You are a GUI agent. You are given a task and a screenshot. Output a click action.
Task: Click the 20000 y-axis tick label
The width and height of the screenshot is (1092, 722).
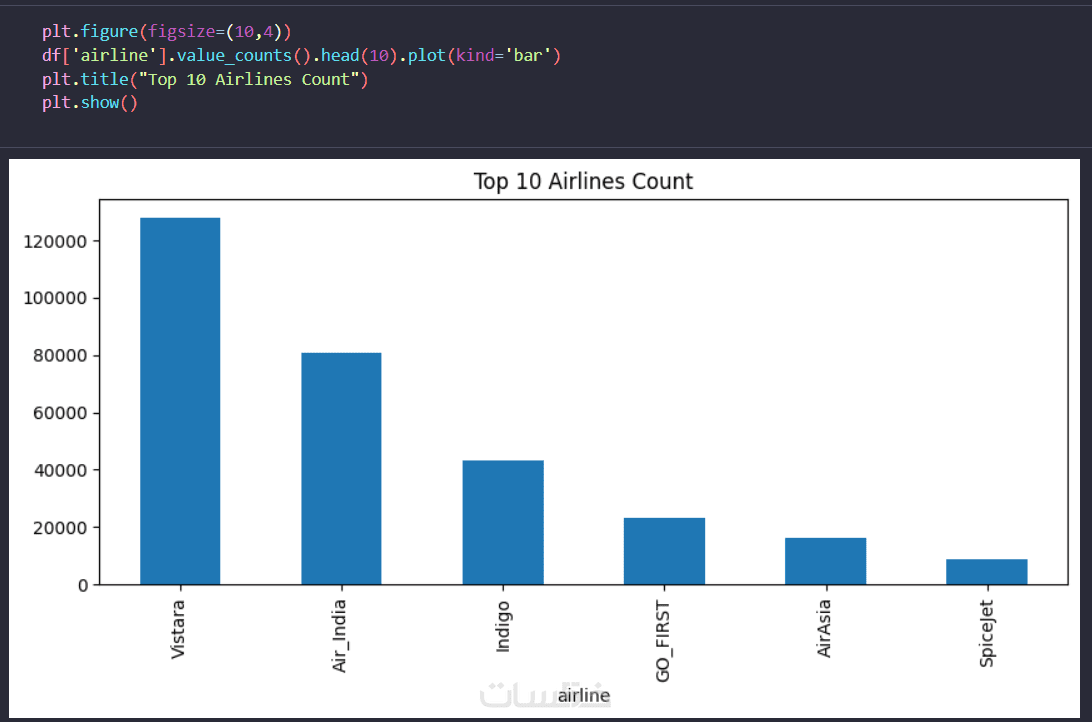60,528
